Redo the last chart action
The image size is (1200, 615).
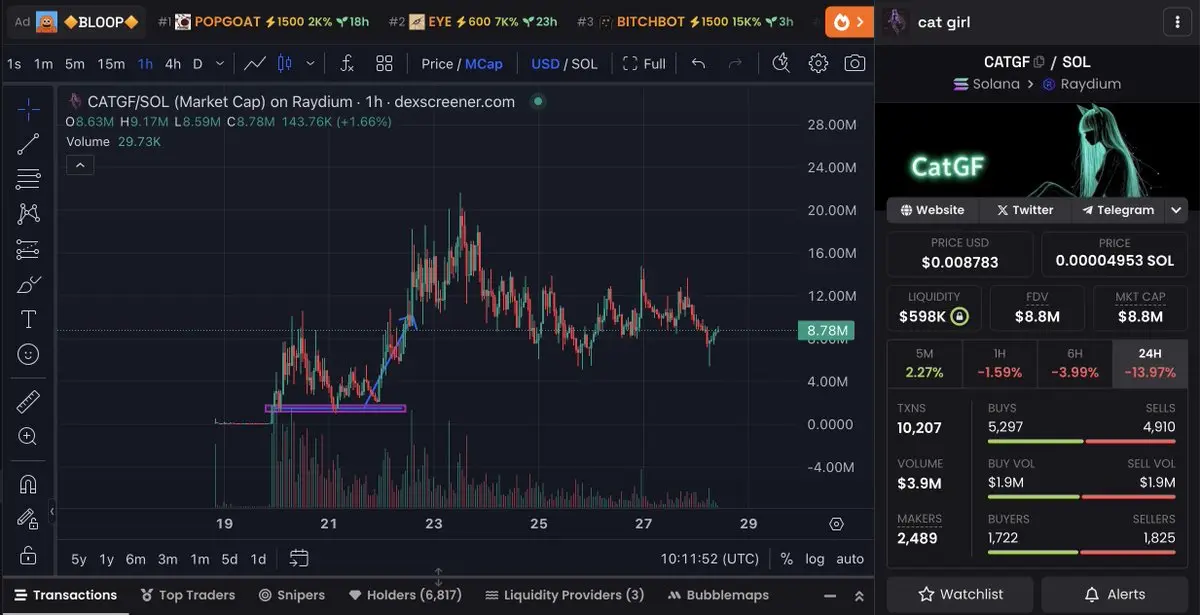735,63
